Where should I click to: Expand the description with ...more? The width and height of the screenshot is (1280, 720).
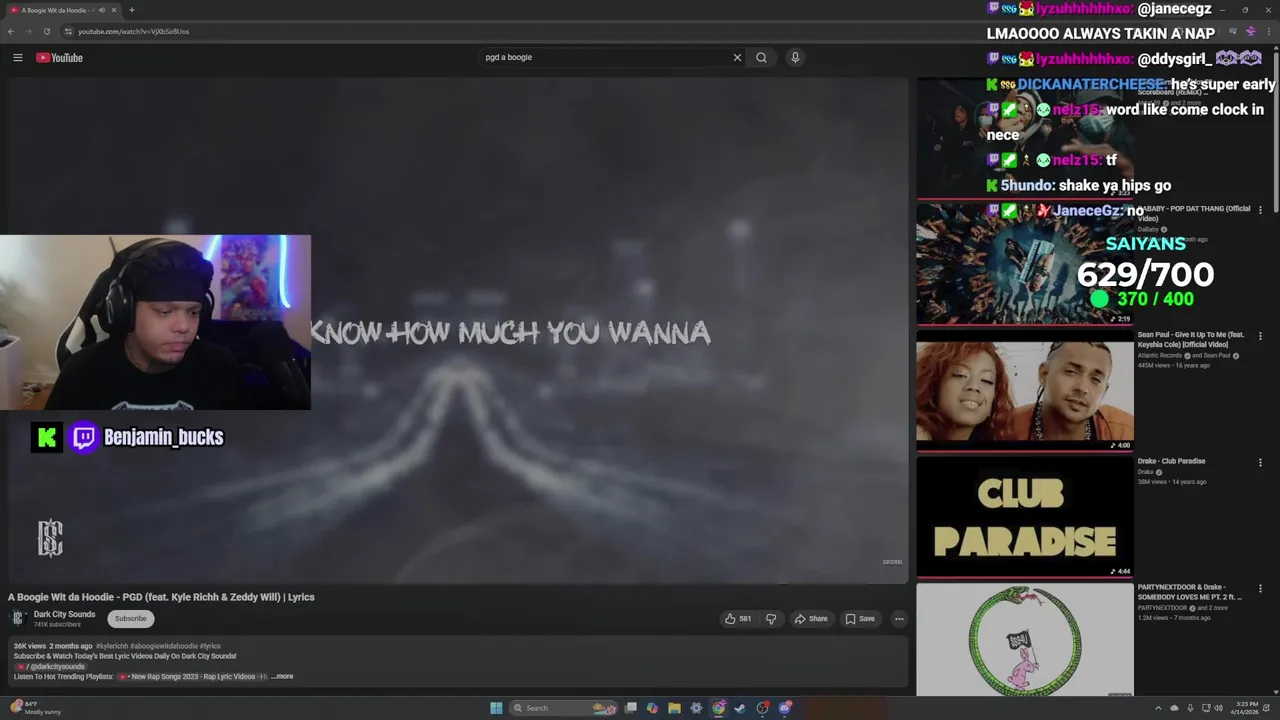(283, 676)
